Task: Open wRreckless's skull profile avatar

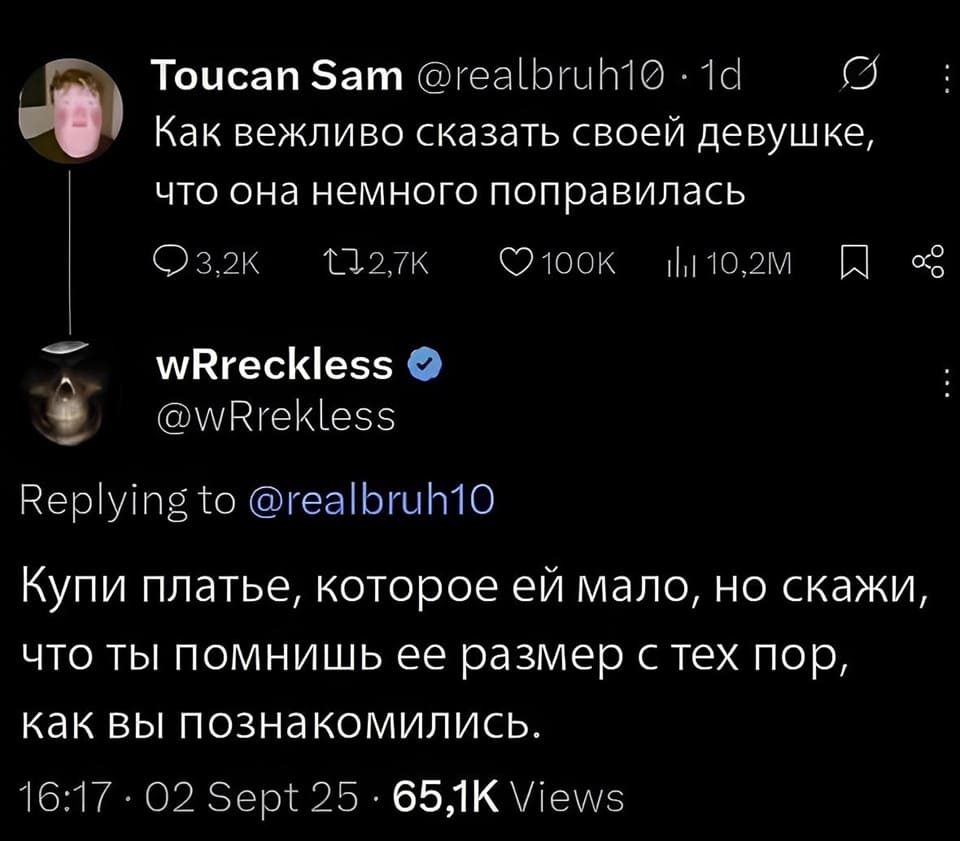Action: click(x=63, y=395)
